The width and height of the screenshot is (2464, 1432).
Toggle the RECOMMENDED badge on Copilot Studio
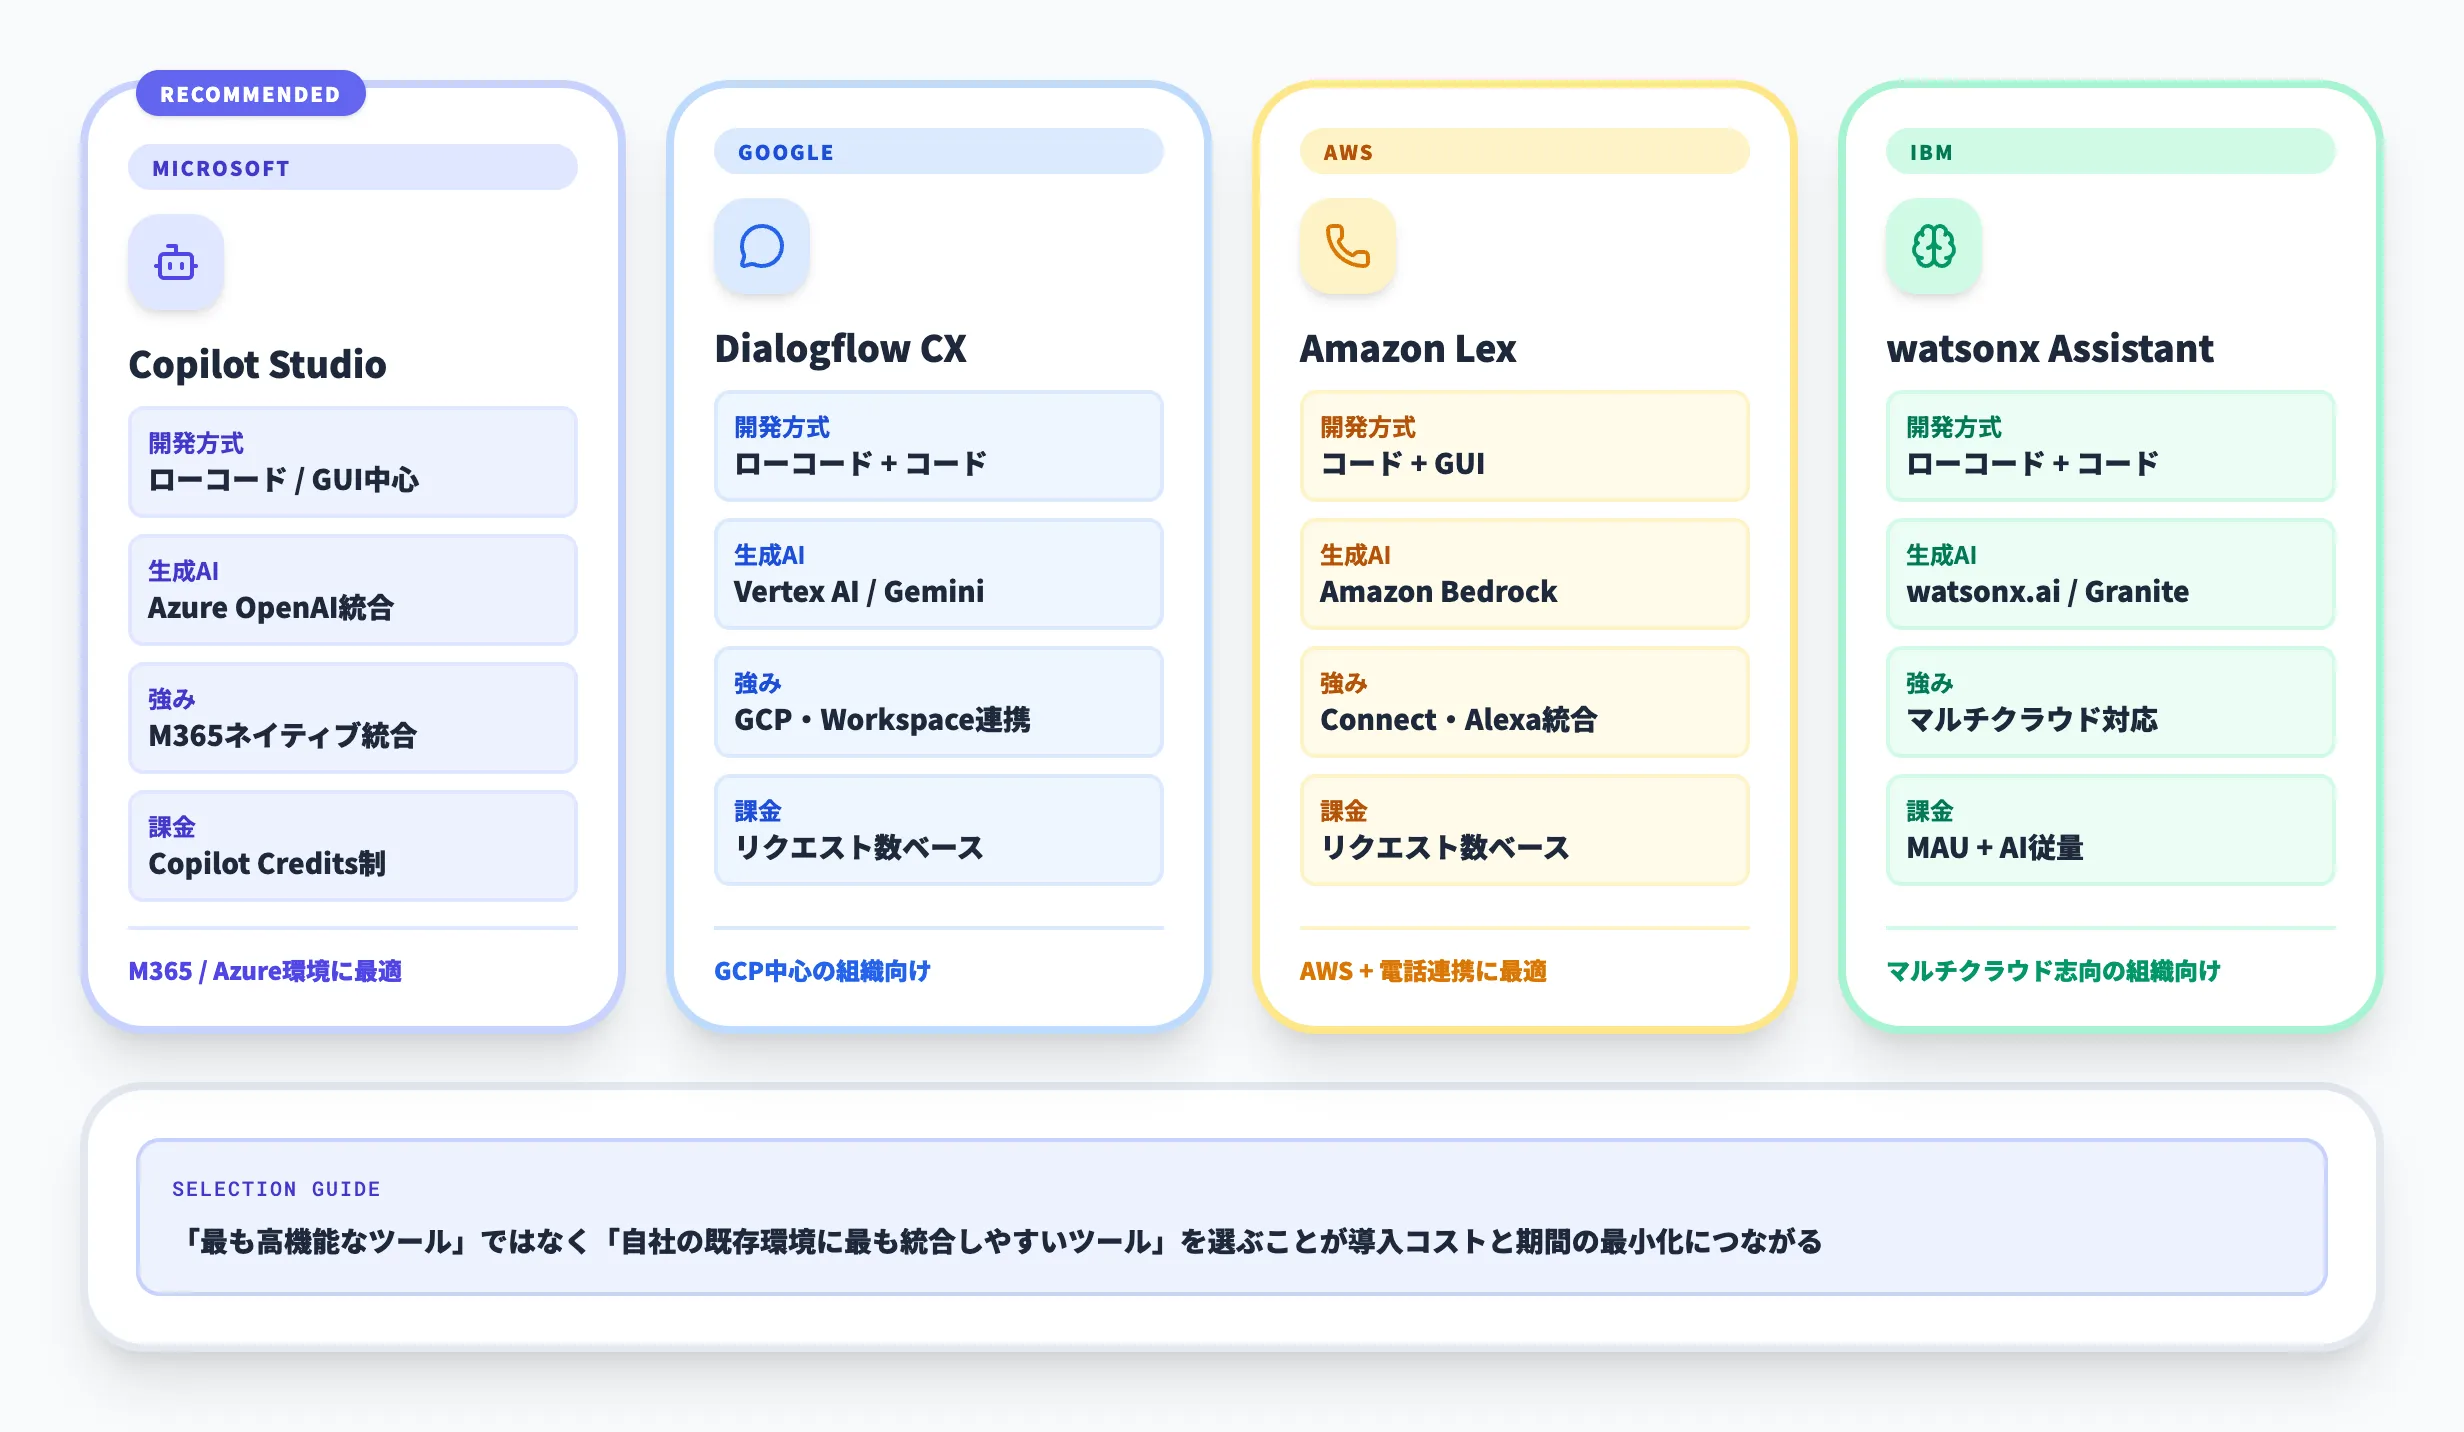pos(250,93)
